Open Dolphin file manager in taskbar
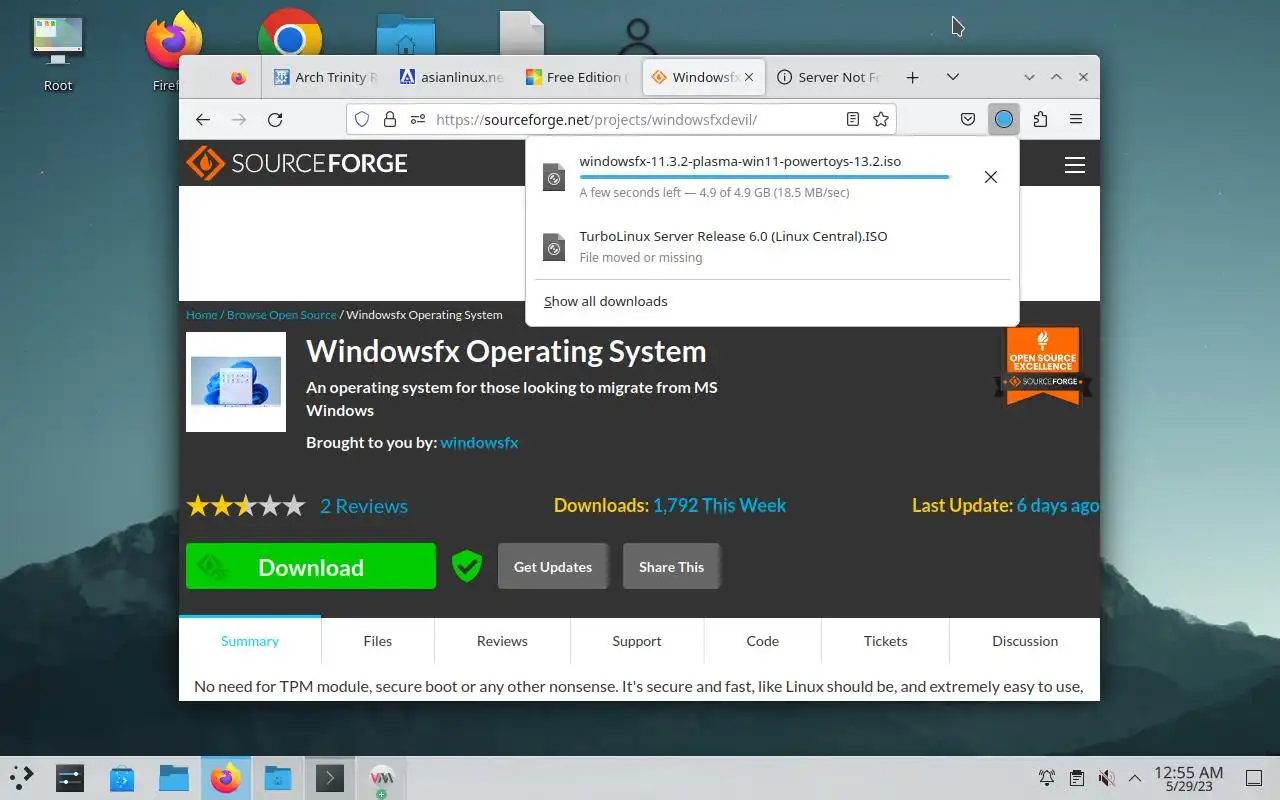Screen dimensions: 1280x800 pos(174,778)
